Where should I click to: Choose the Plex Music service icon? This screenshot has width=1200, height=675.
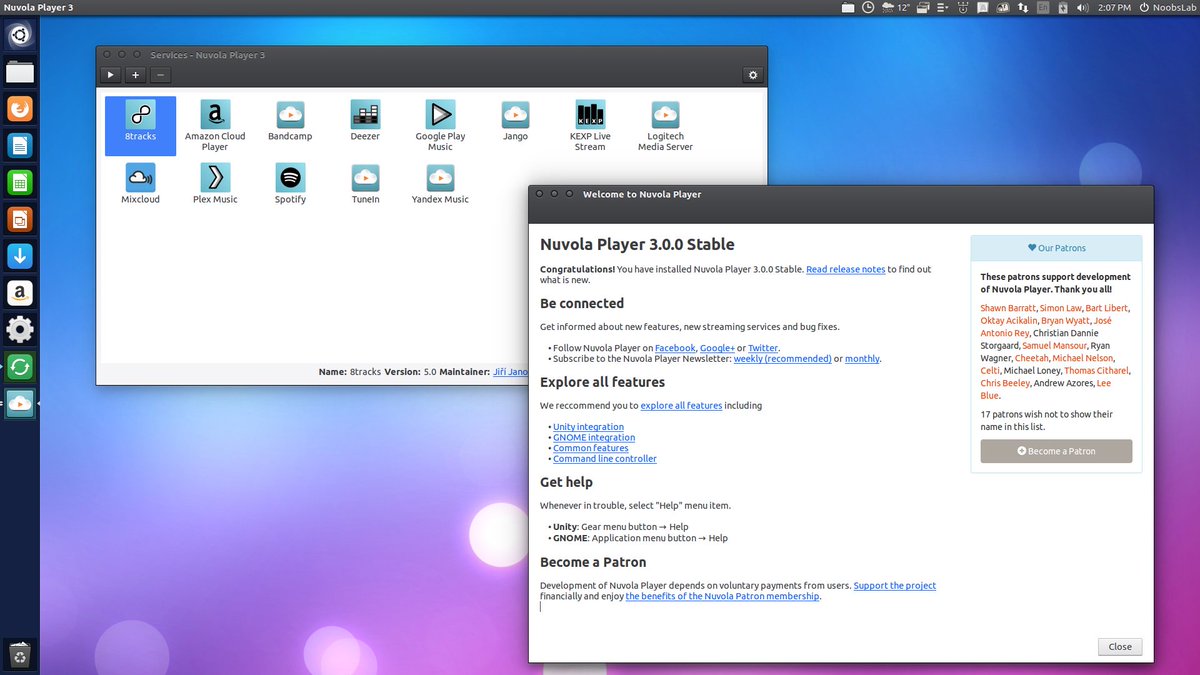click(215, 184)
